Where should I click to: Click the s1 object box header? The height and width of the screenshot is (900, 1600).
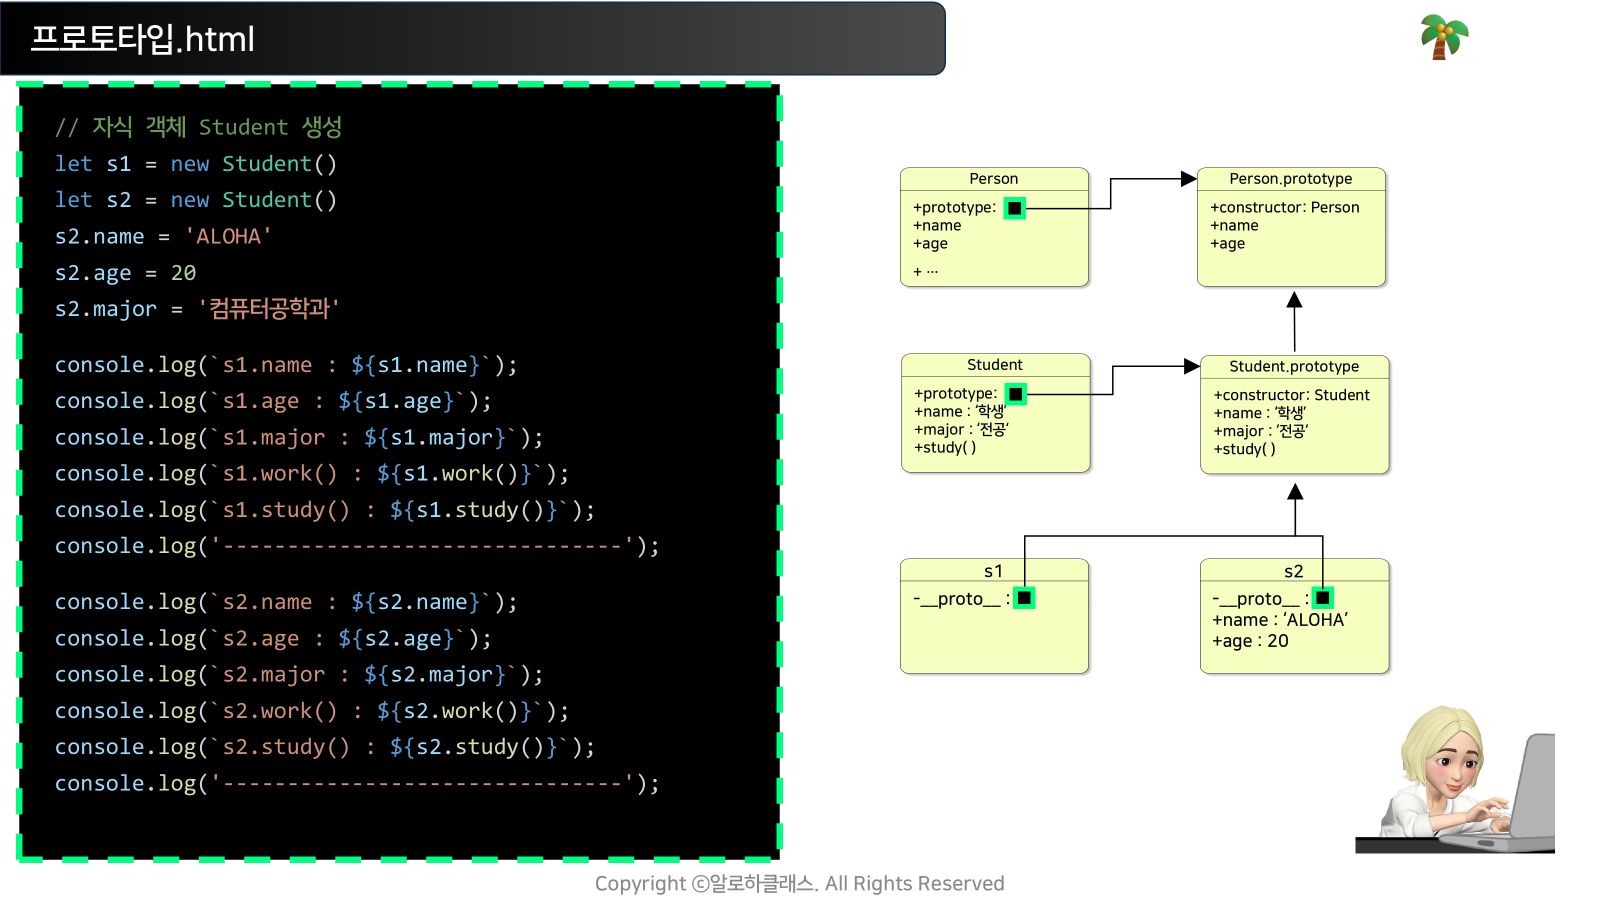994,571
